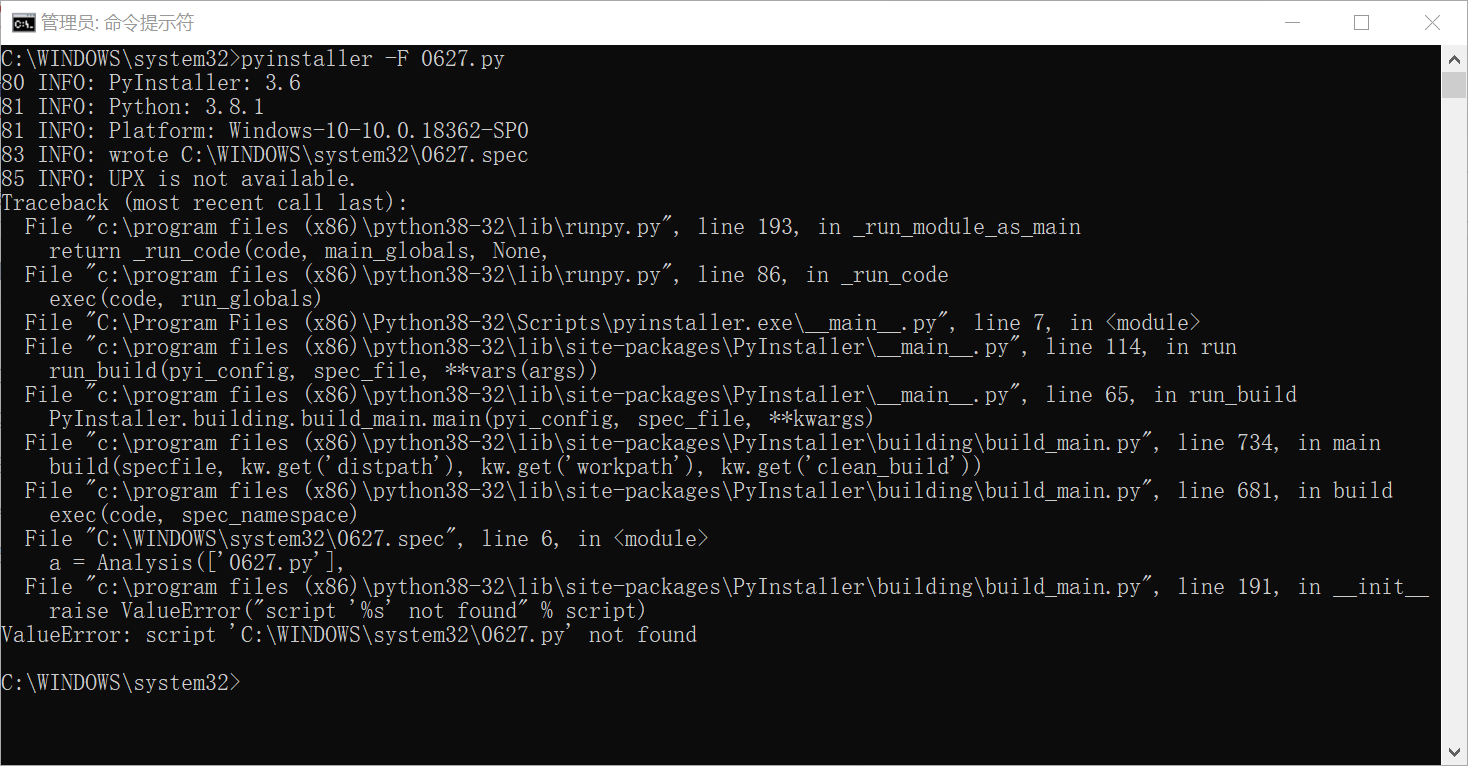1468x766 pixels.
Task: Click the final C:\WINDOWS\system32> prompt line
Action: [x=121, y=683]
